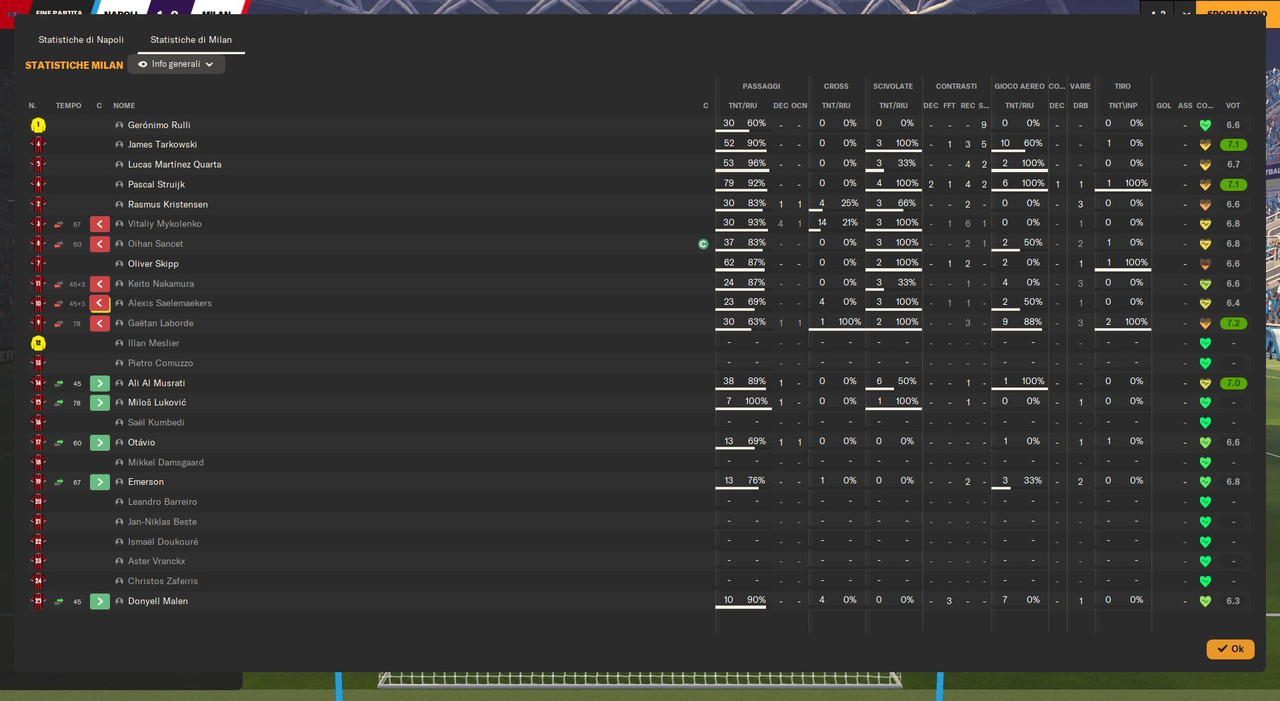Image resolution: width=1280 pixels, height=701 pixels.
Task: Open Vitaliy Mykolenko's player profile
Action: coord(165,224)
